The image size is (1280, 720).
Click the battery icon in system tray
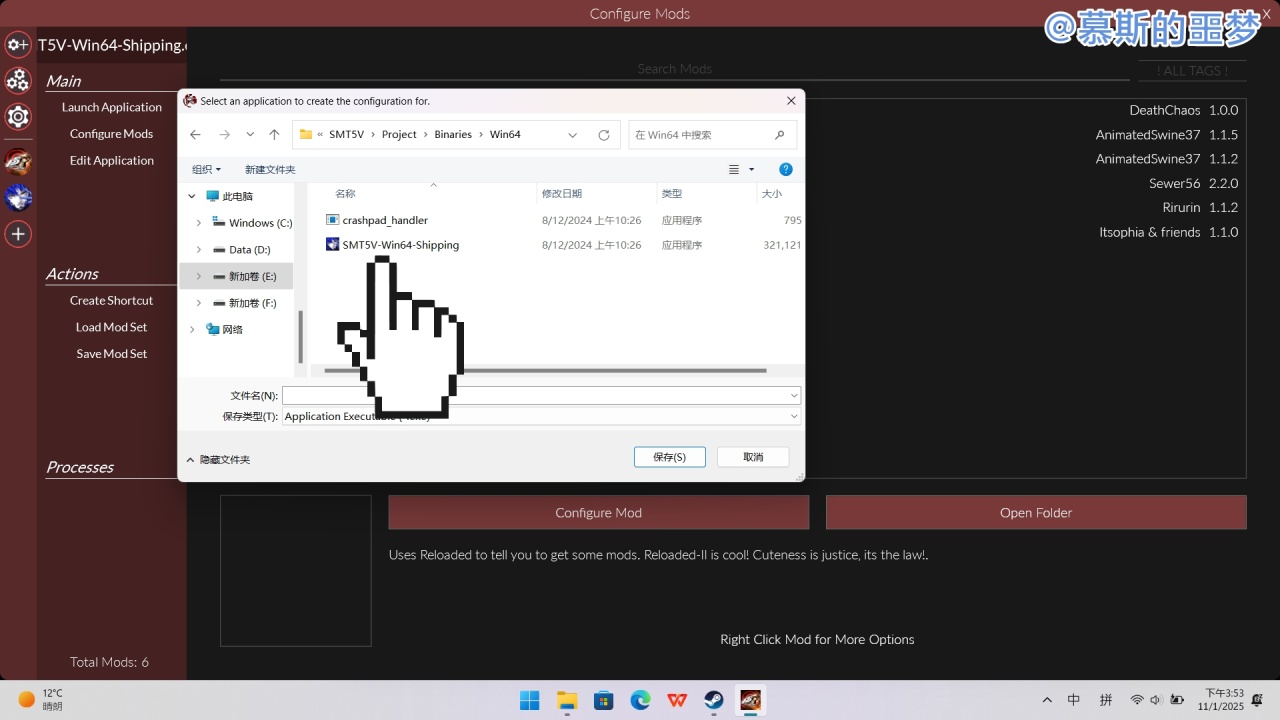tap(1178, 700)
